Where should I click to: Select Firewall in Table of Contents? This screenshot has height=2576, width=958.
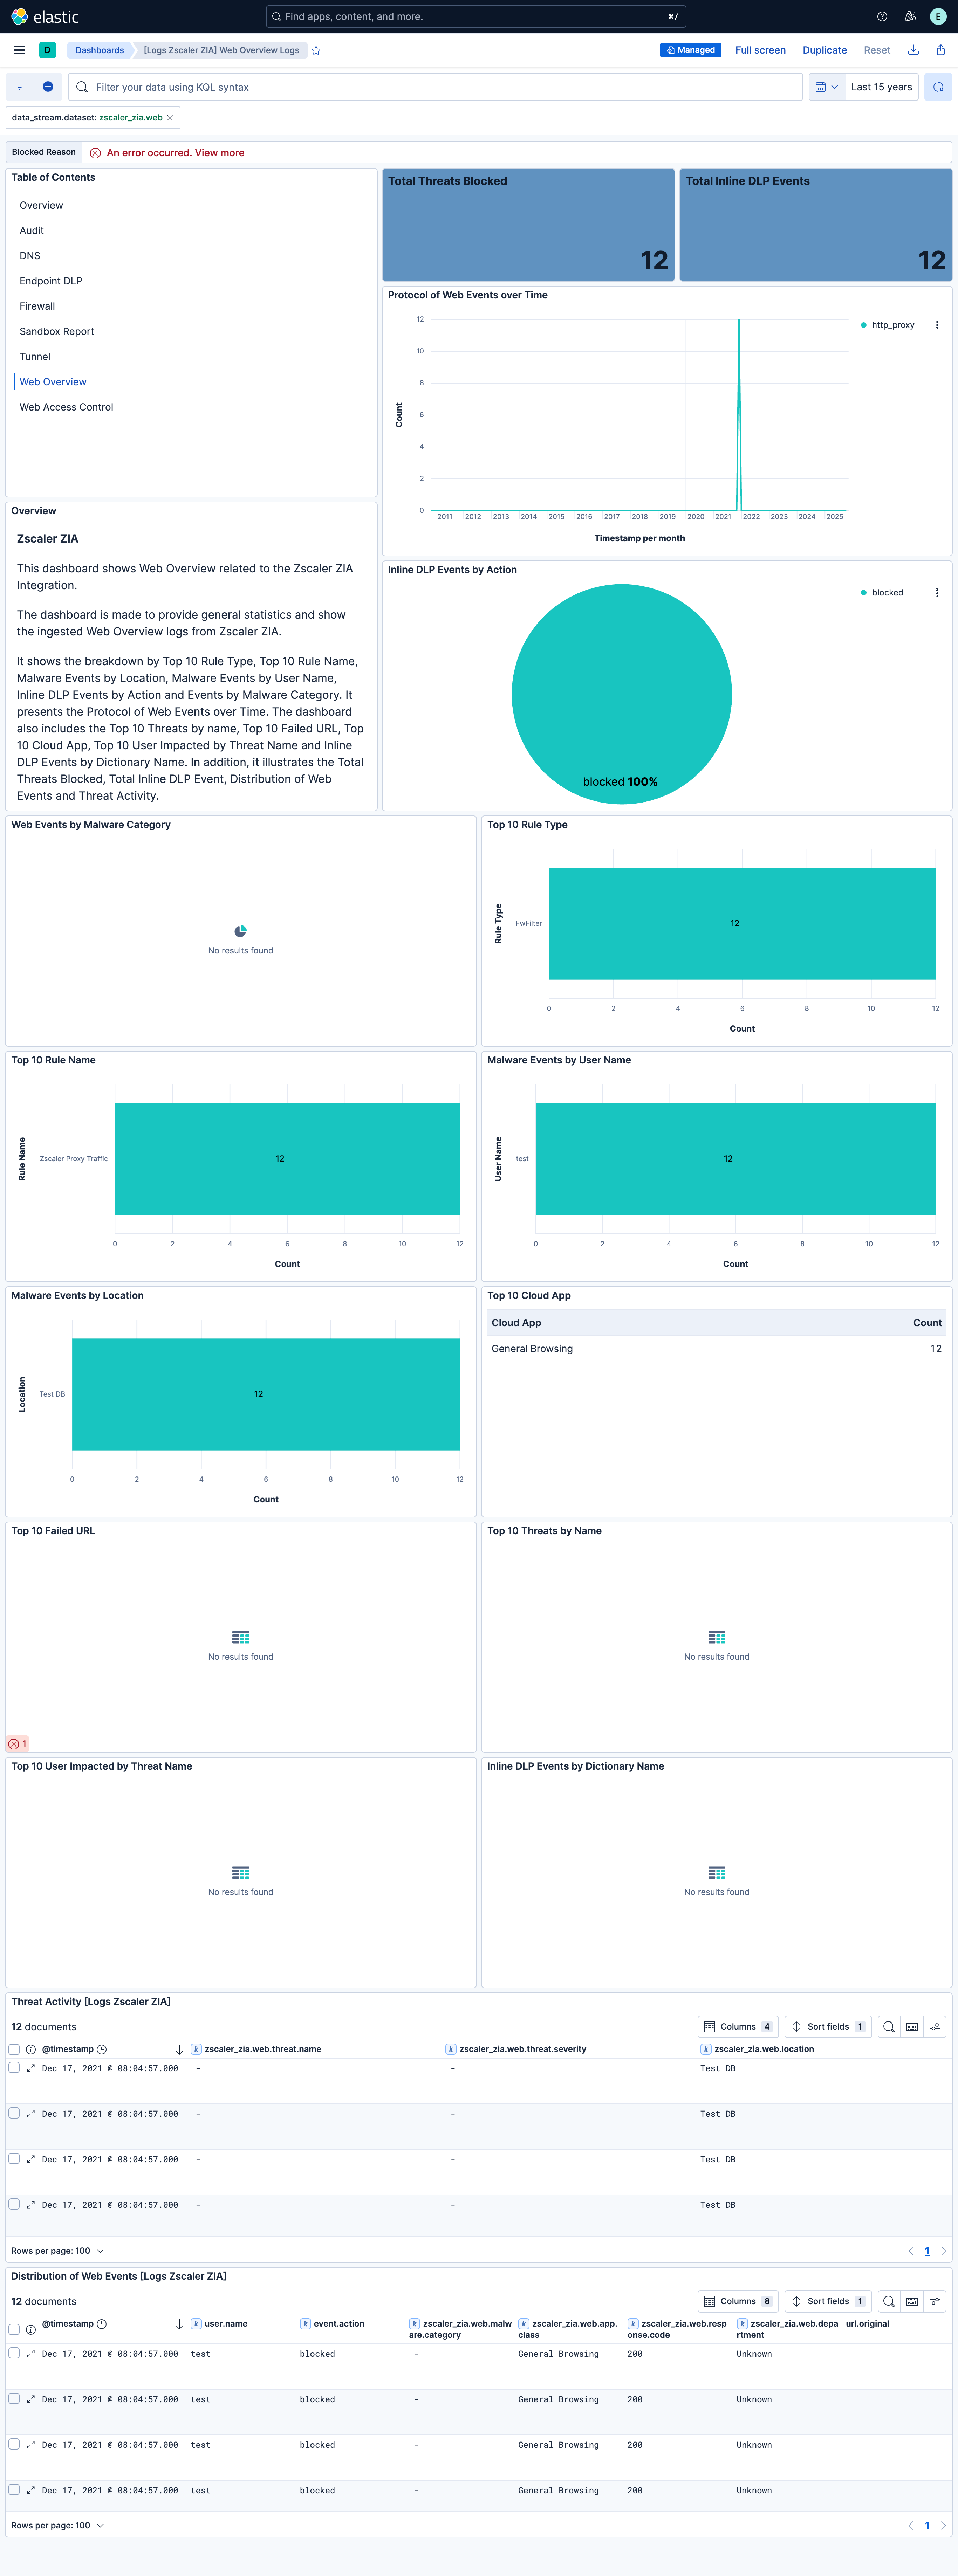pos(37,306)
